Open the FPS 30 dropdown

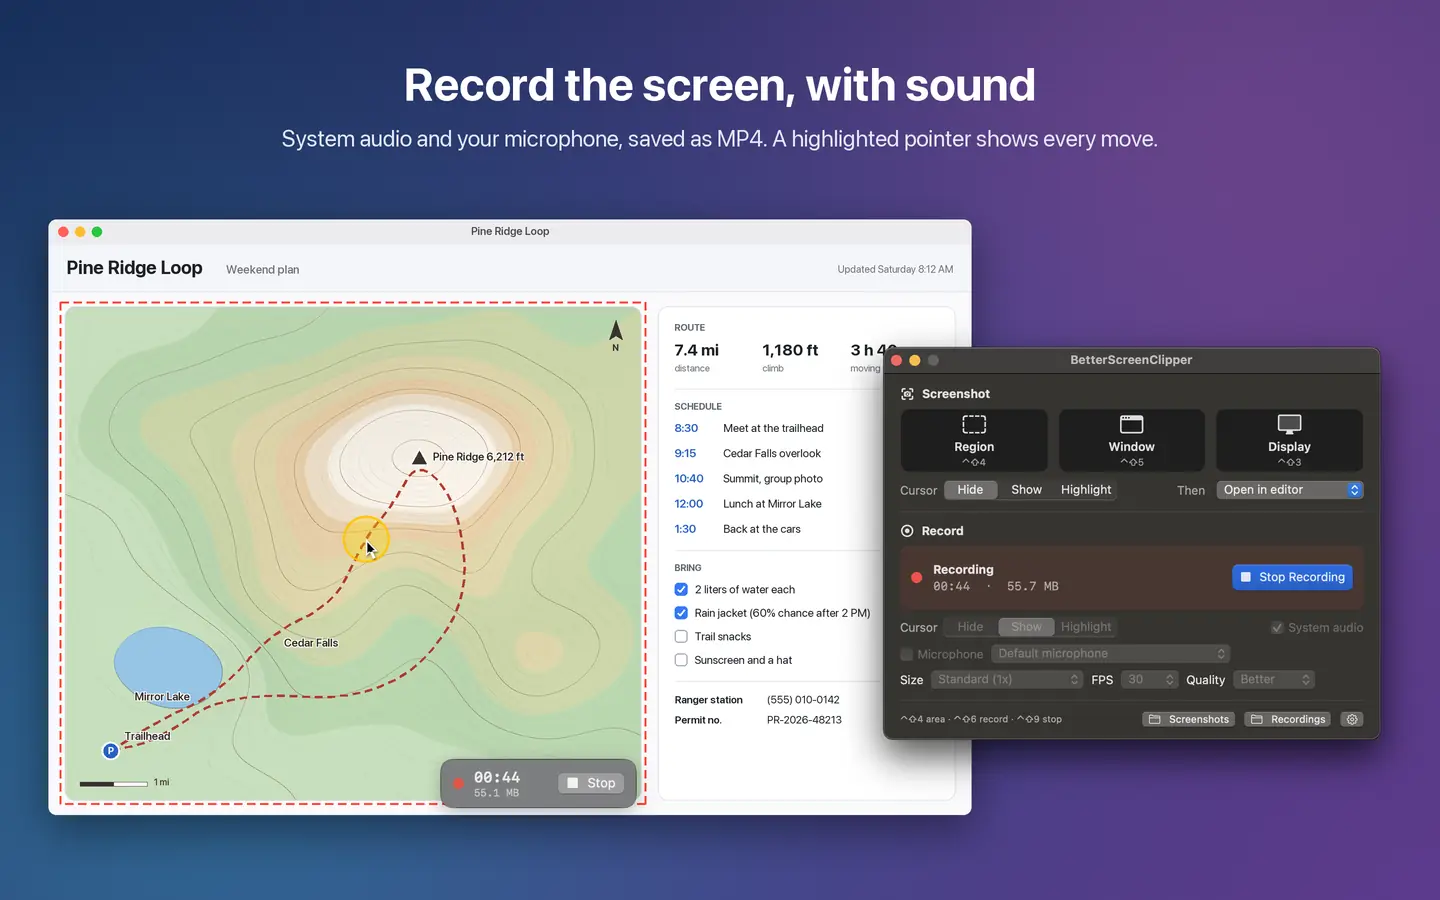coord(1149,680)
